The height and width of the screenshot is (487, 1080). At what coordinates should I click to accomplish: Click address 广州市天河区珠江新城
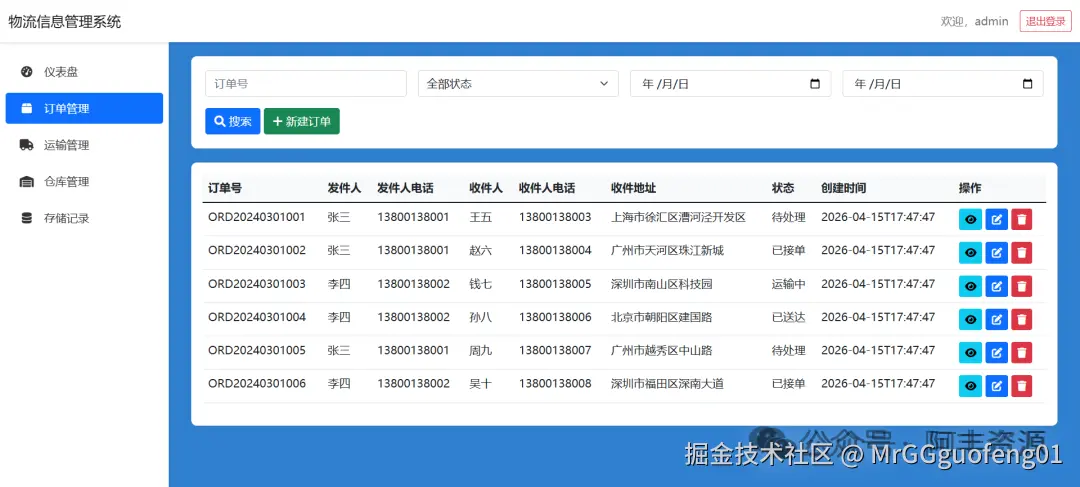(667, 250)
